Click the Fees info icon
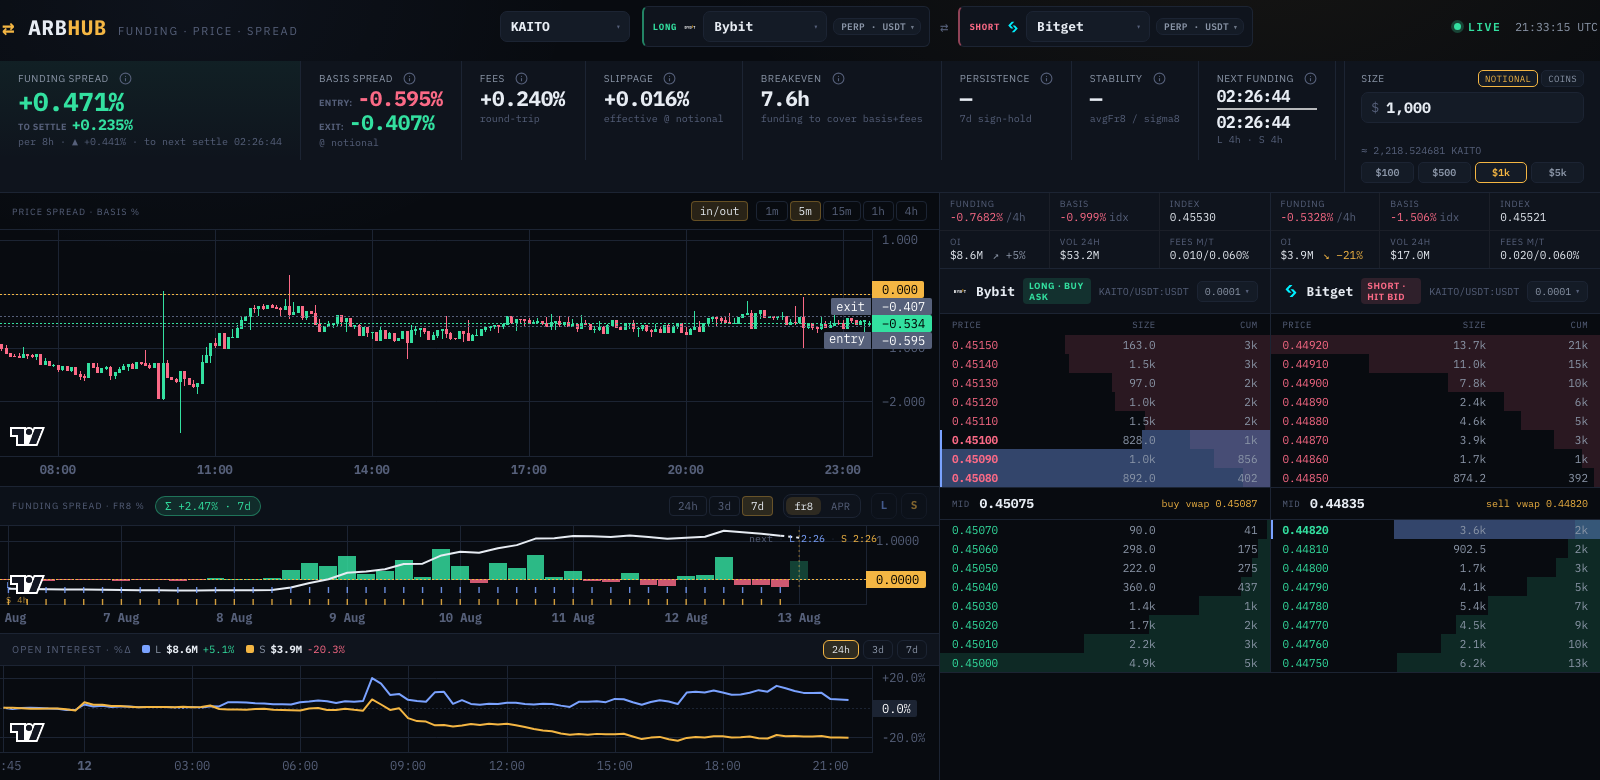This screenshot has width=1600, height=780. pos(522,78)
